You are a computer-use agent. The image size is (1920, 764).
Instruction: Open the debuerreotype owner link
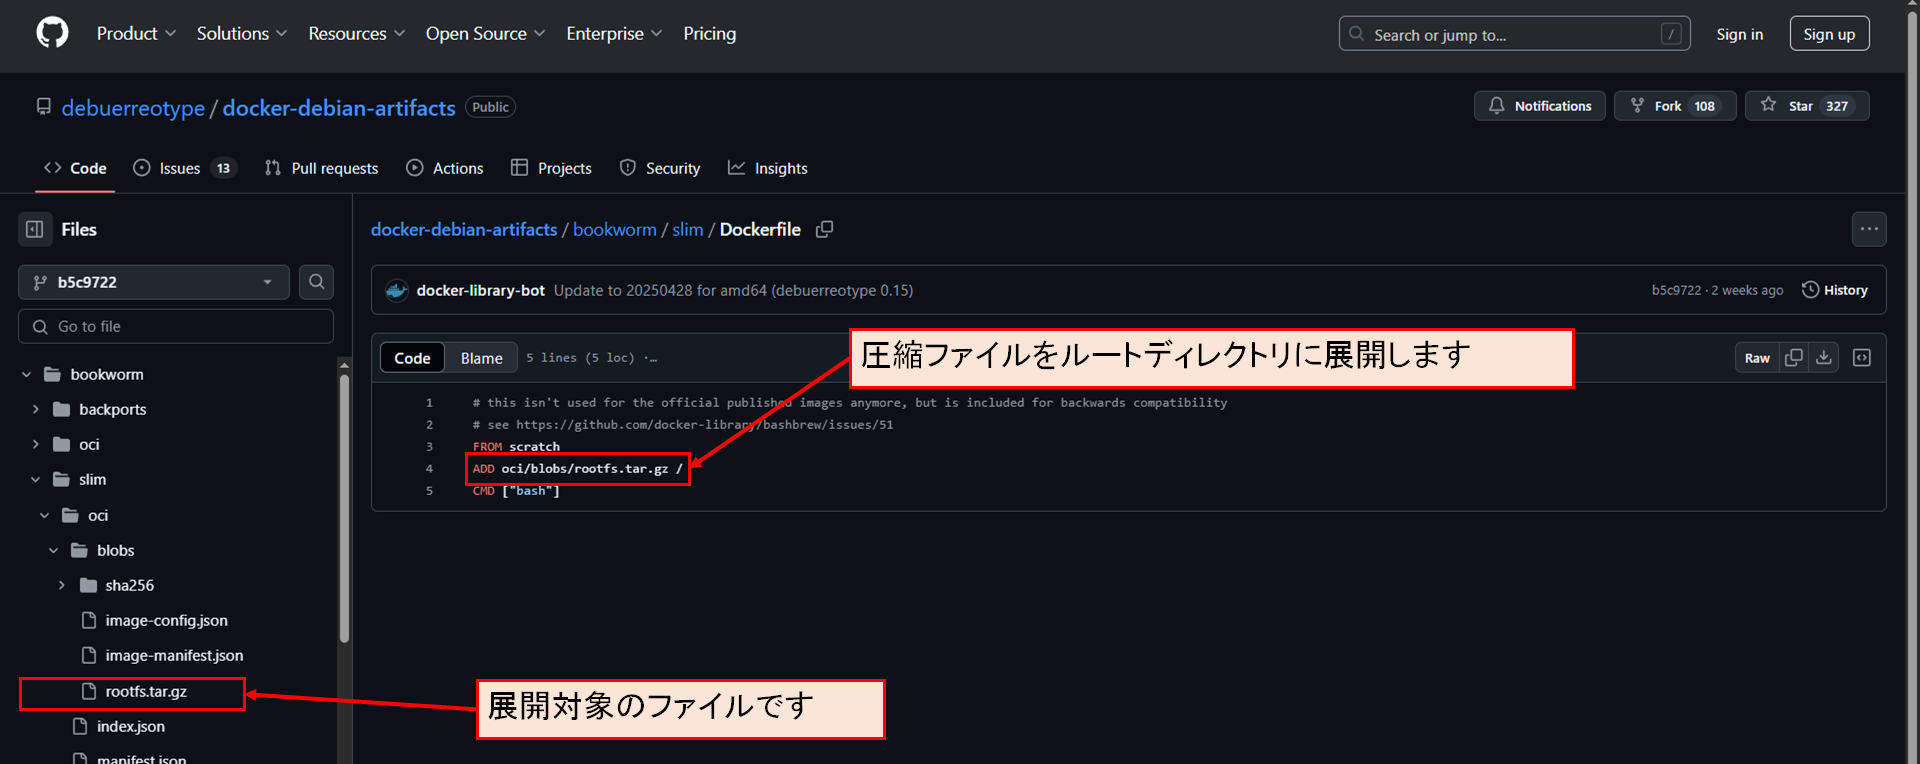tap(133, 108)
